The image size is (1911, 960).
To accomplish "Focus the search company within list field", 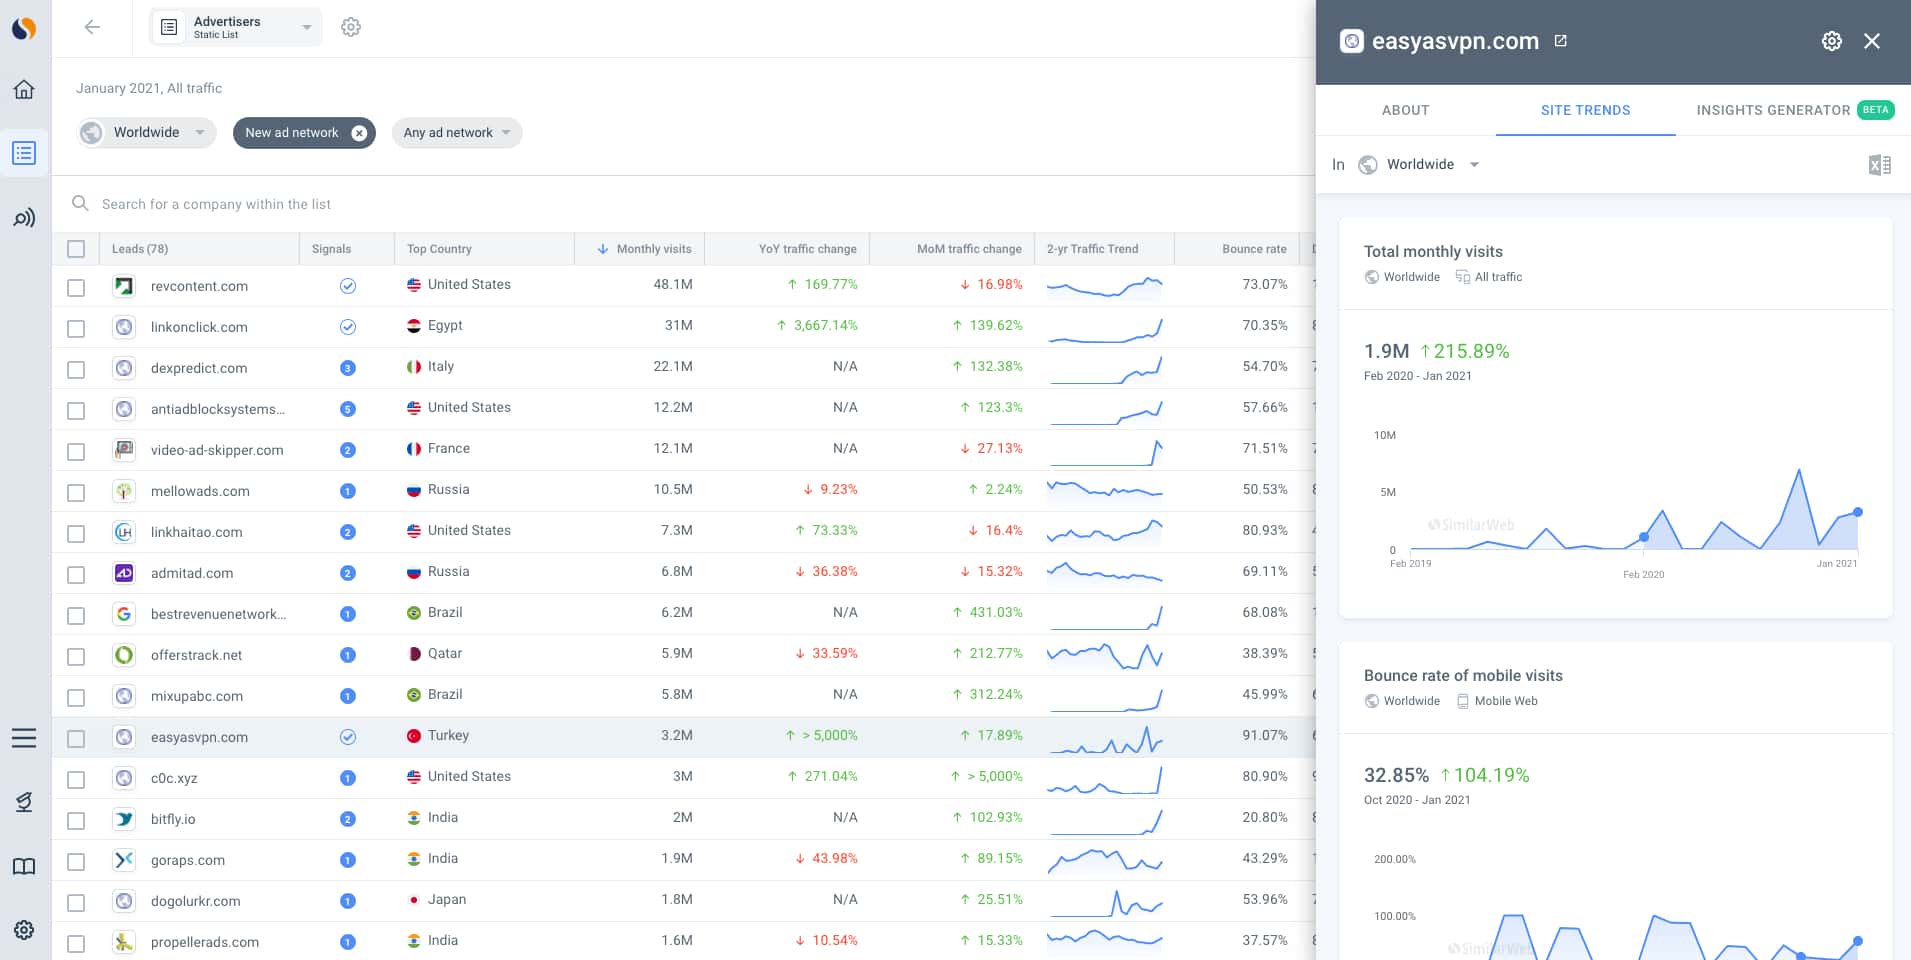I will [x=216, y=204].
